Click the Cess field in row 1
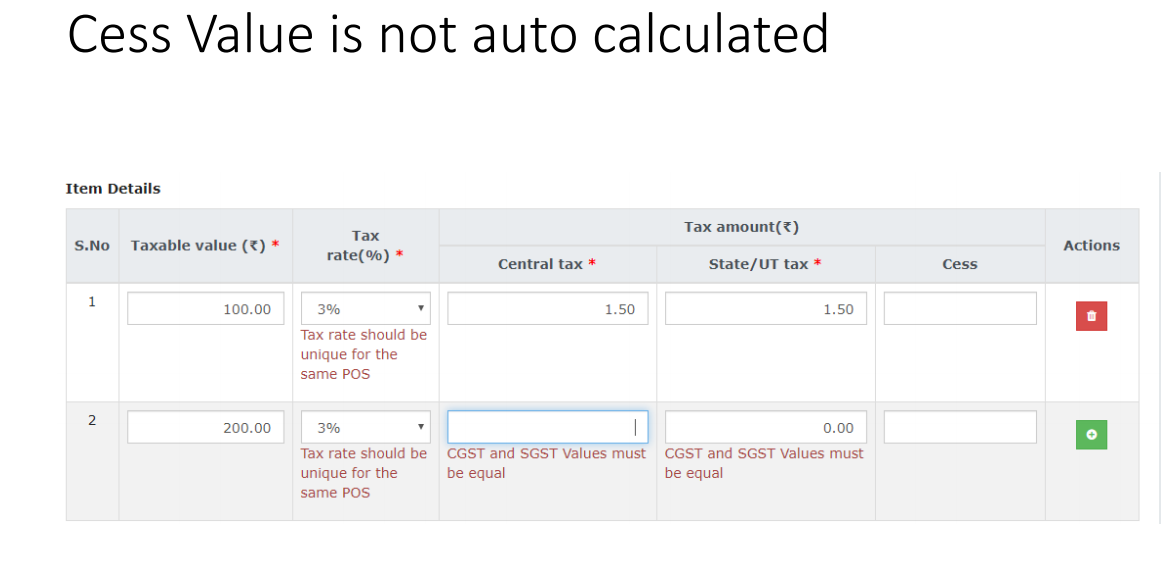 (960, 308)
